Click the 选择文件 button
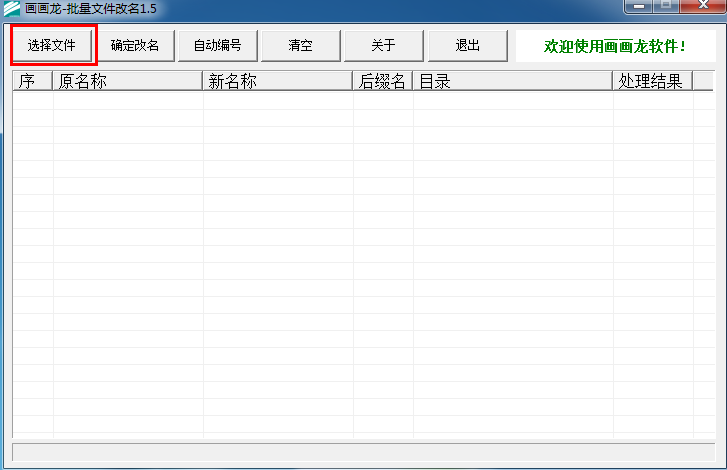 (x=52, y=45)
